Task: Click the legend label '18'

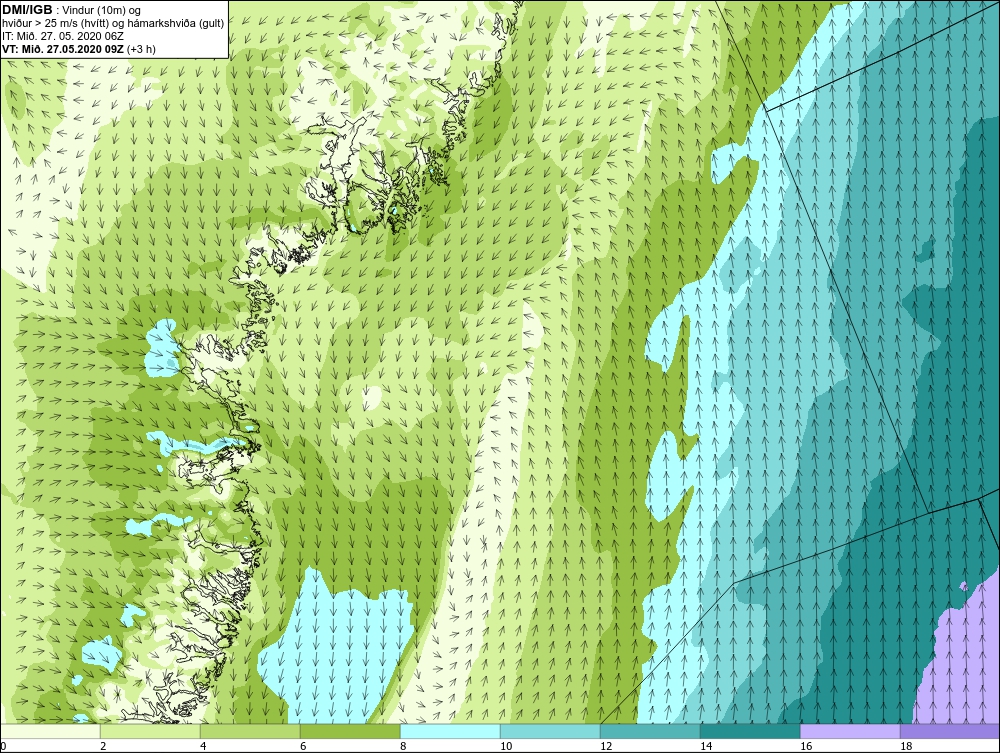Action: [906, 746]
